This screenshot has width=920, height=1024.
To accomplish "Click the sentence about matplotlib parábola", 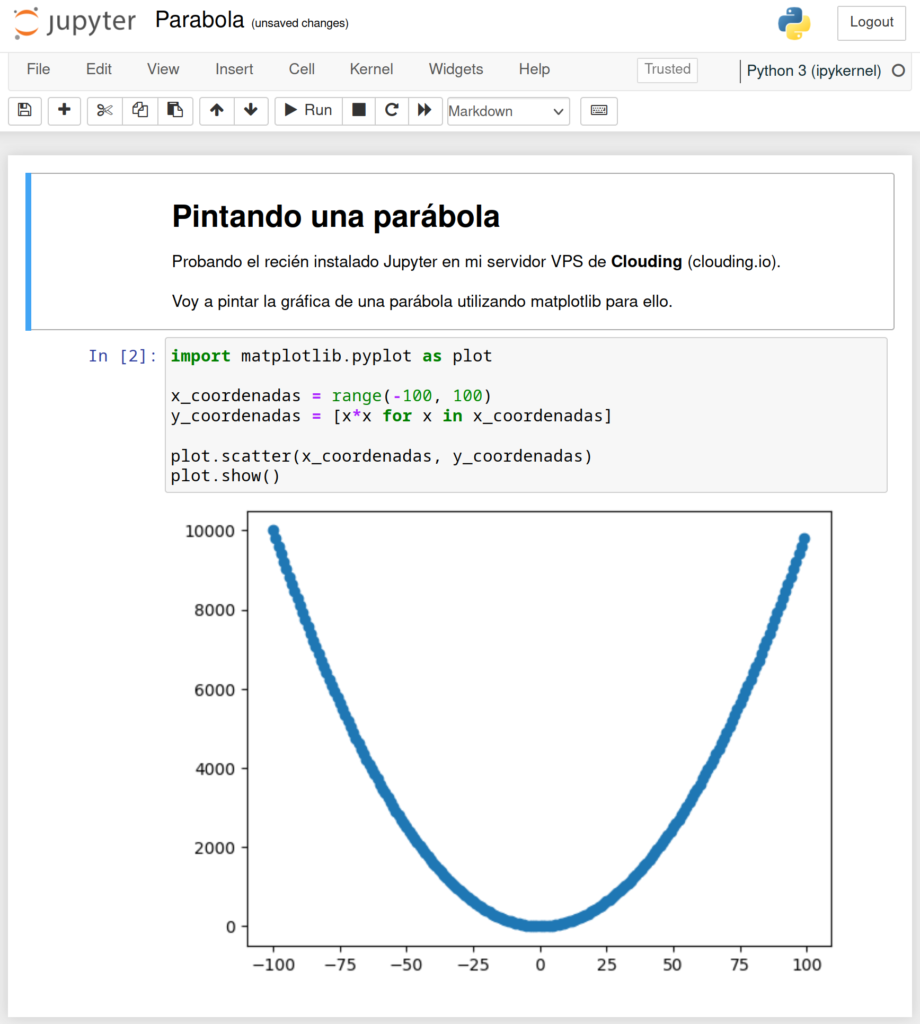I will 422,302.
